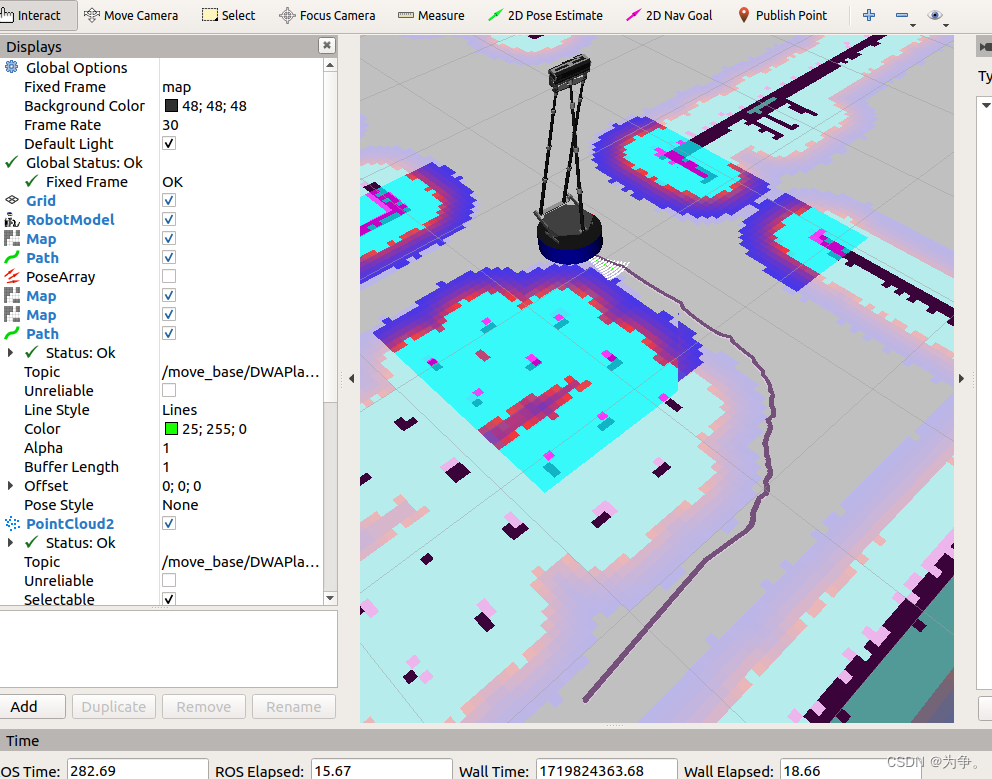The image size is (992, 779).
Task: Expand the PointCloud2 Status entry
Action: [10, 542]
